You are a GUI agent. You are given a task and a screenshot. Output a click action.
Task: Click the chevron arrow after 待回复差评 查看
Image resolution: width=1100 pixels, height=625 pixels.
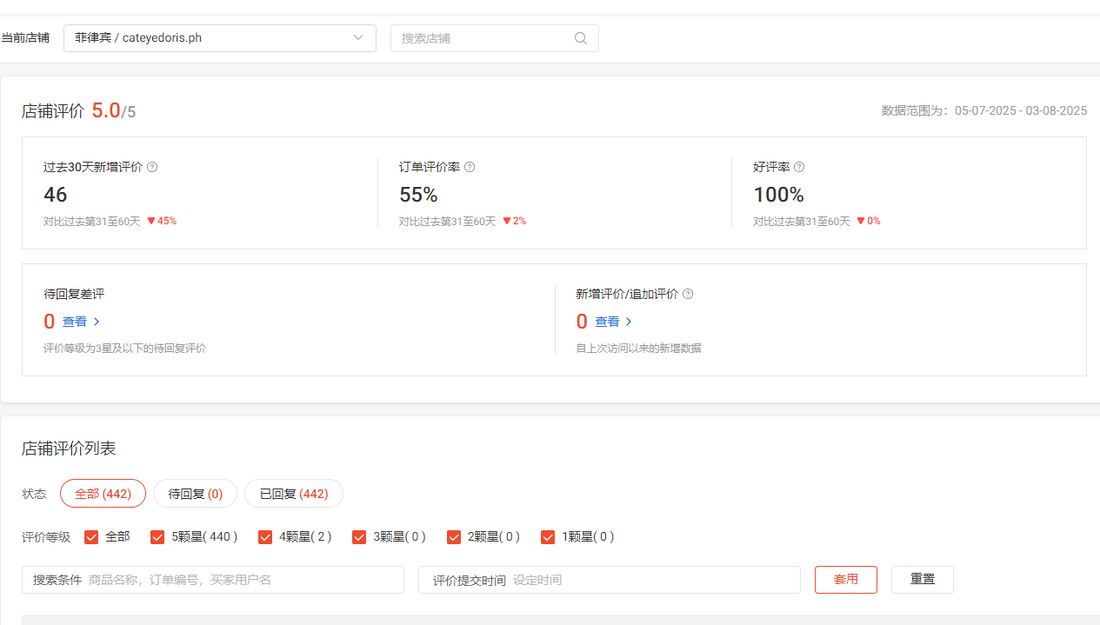click(x=97, y=322)
